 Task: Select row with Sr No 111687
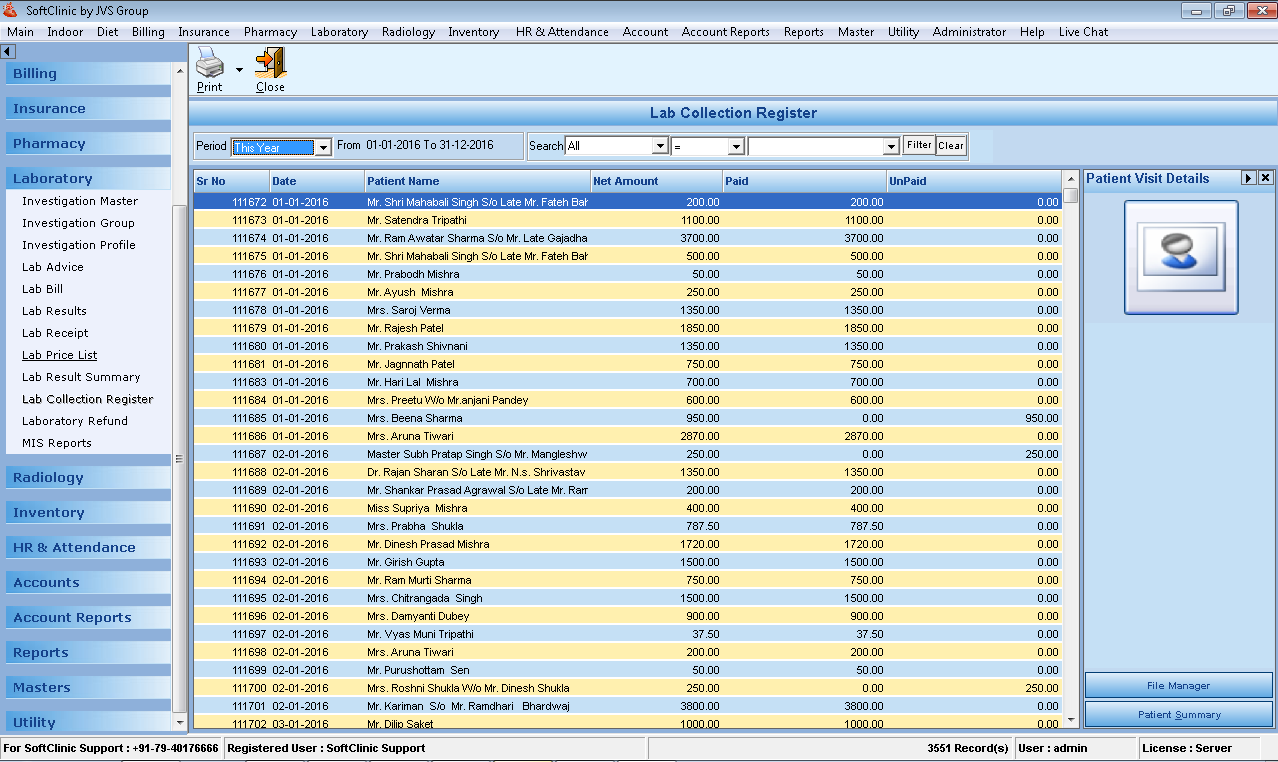pos(627,454)
